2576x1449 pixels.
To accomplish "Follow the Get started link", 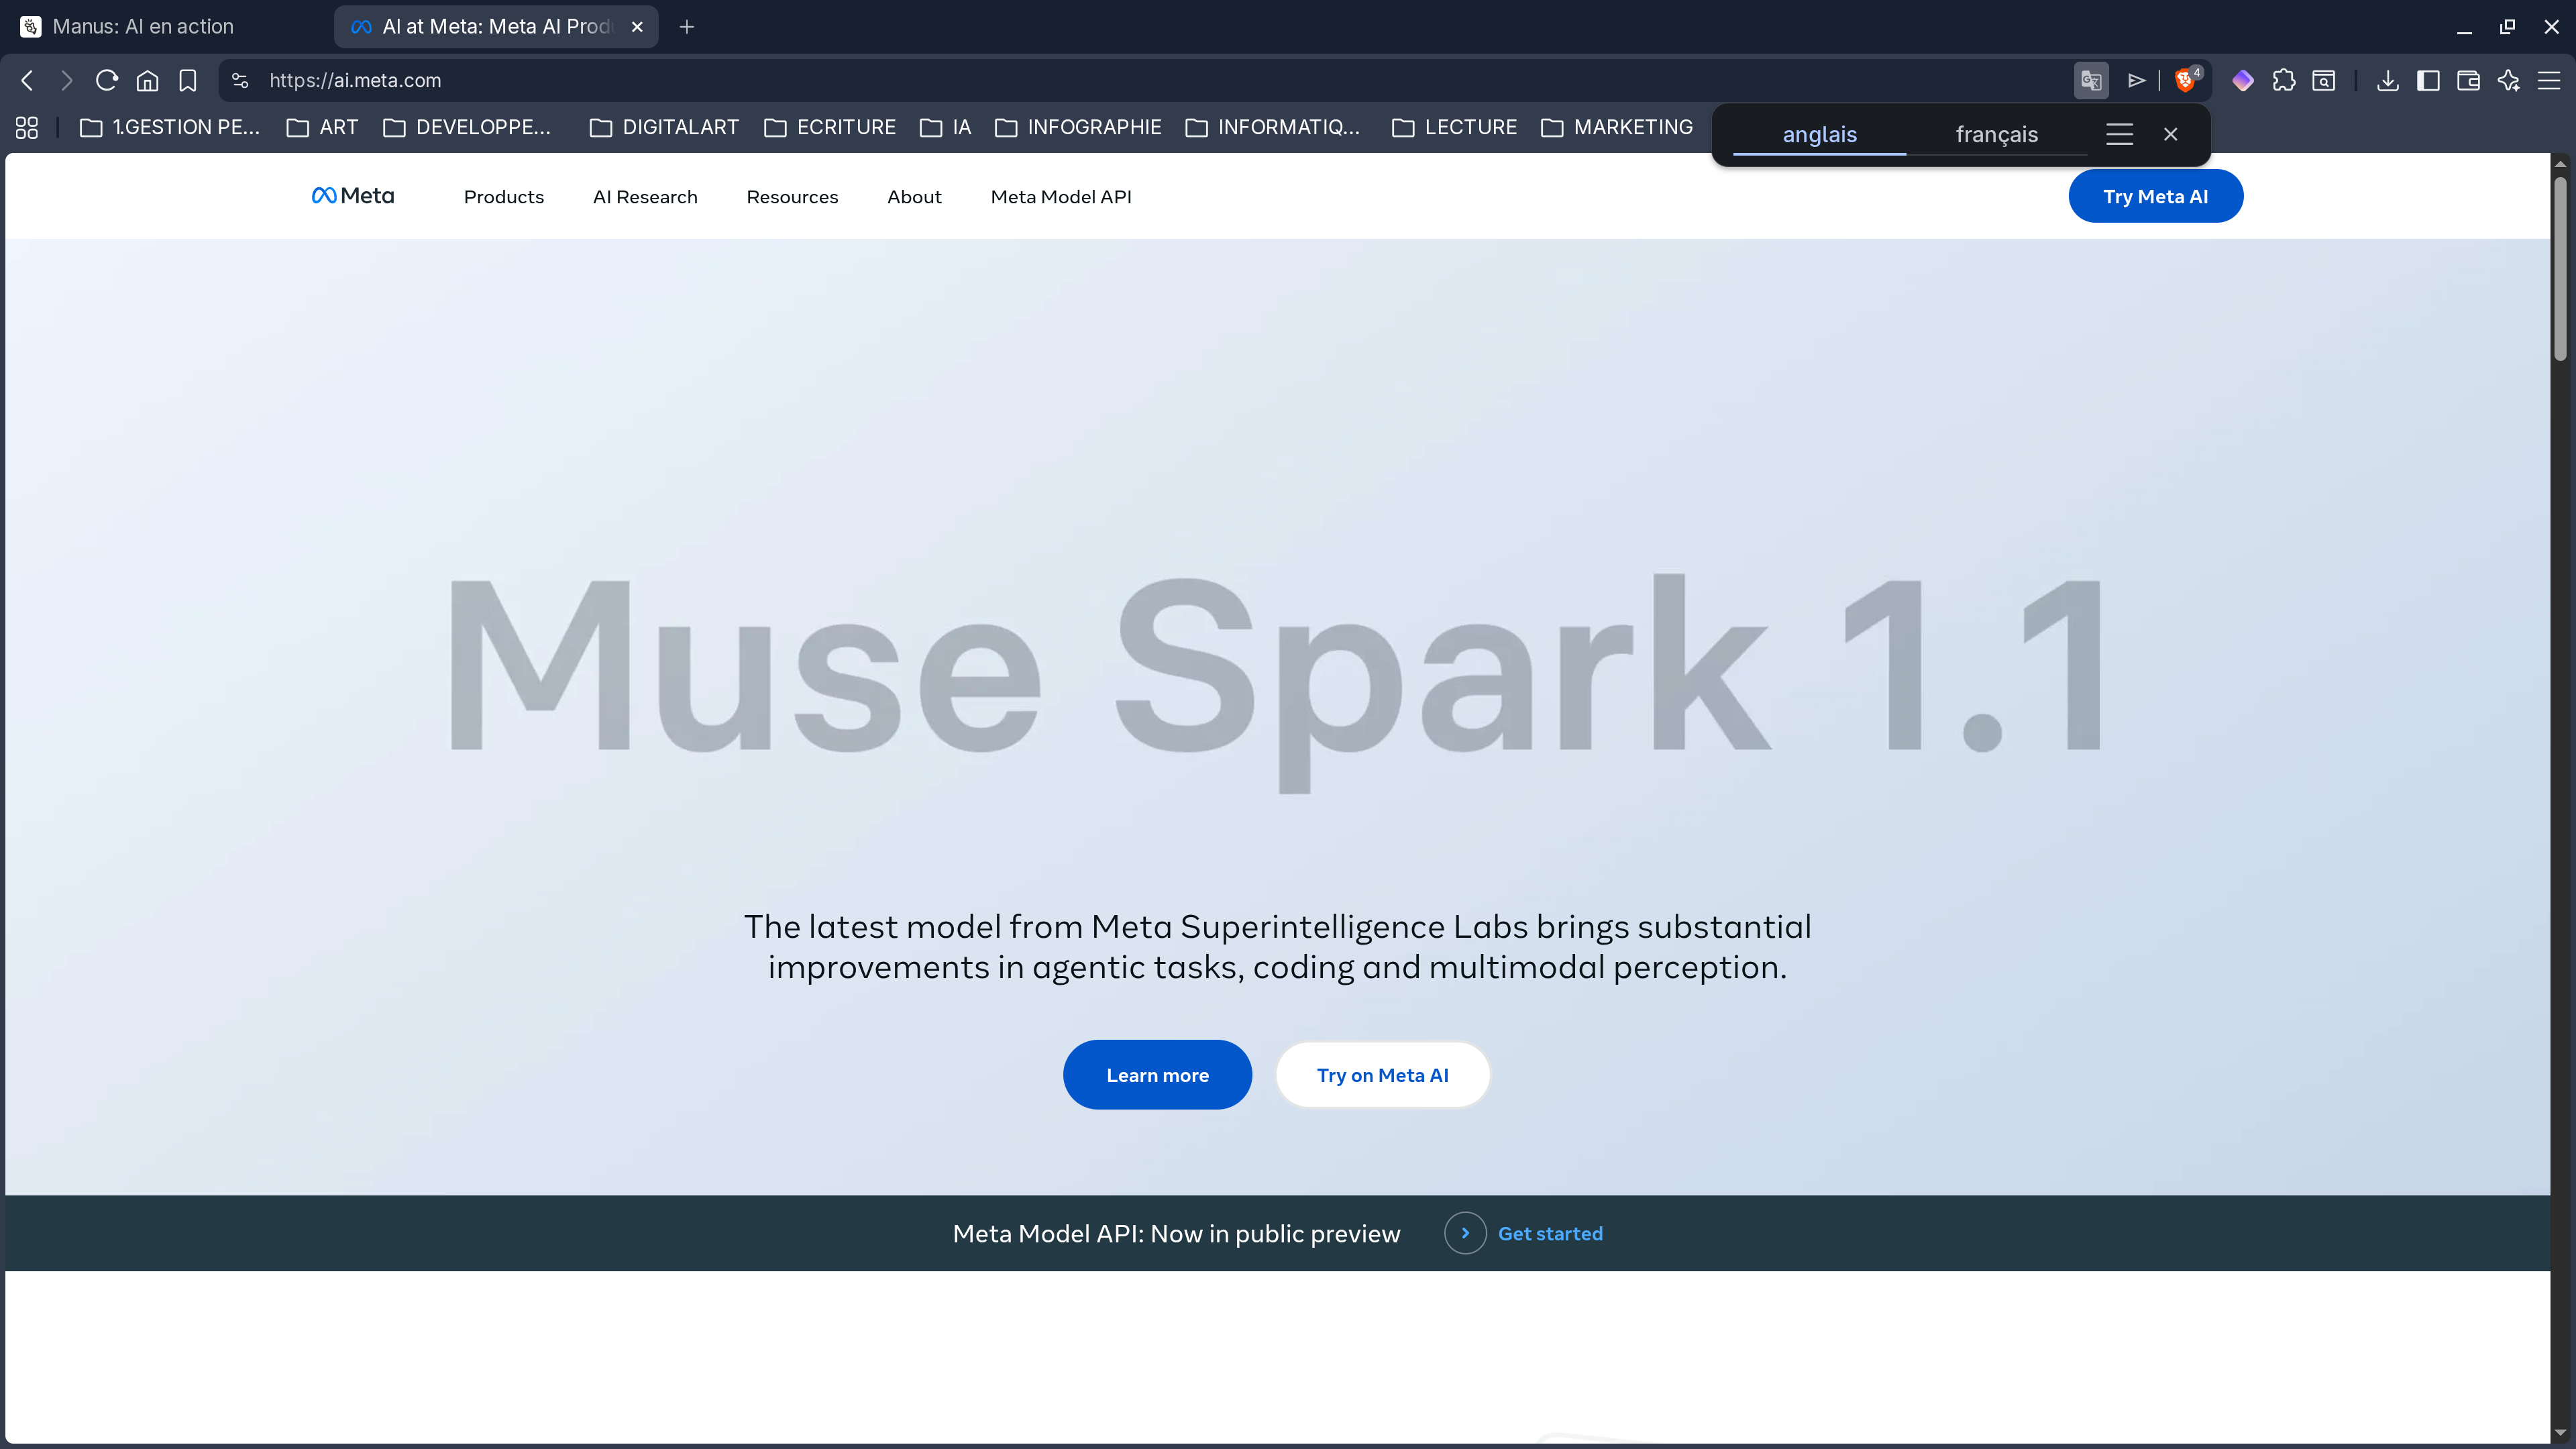I will point(1549,1234).
